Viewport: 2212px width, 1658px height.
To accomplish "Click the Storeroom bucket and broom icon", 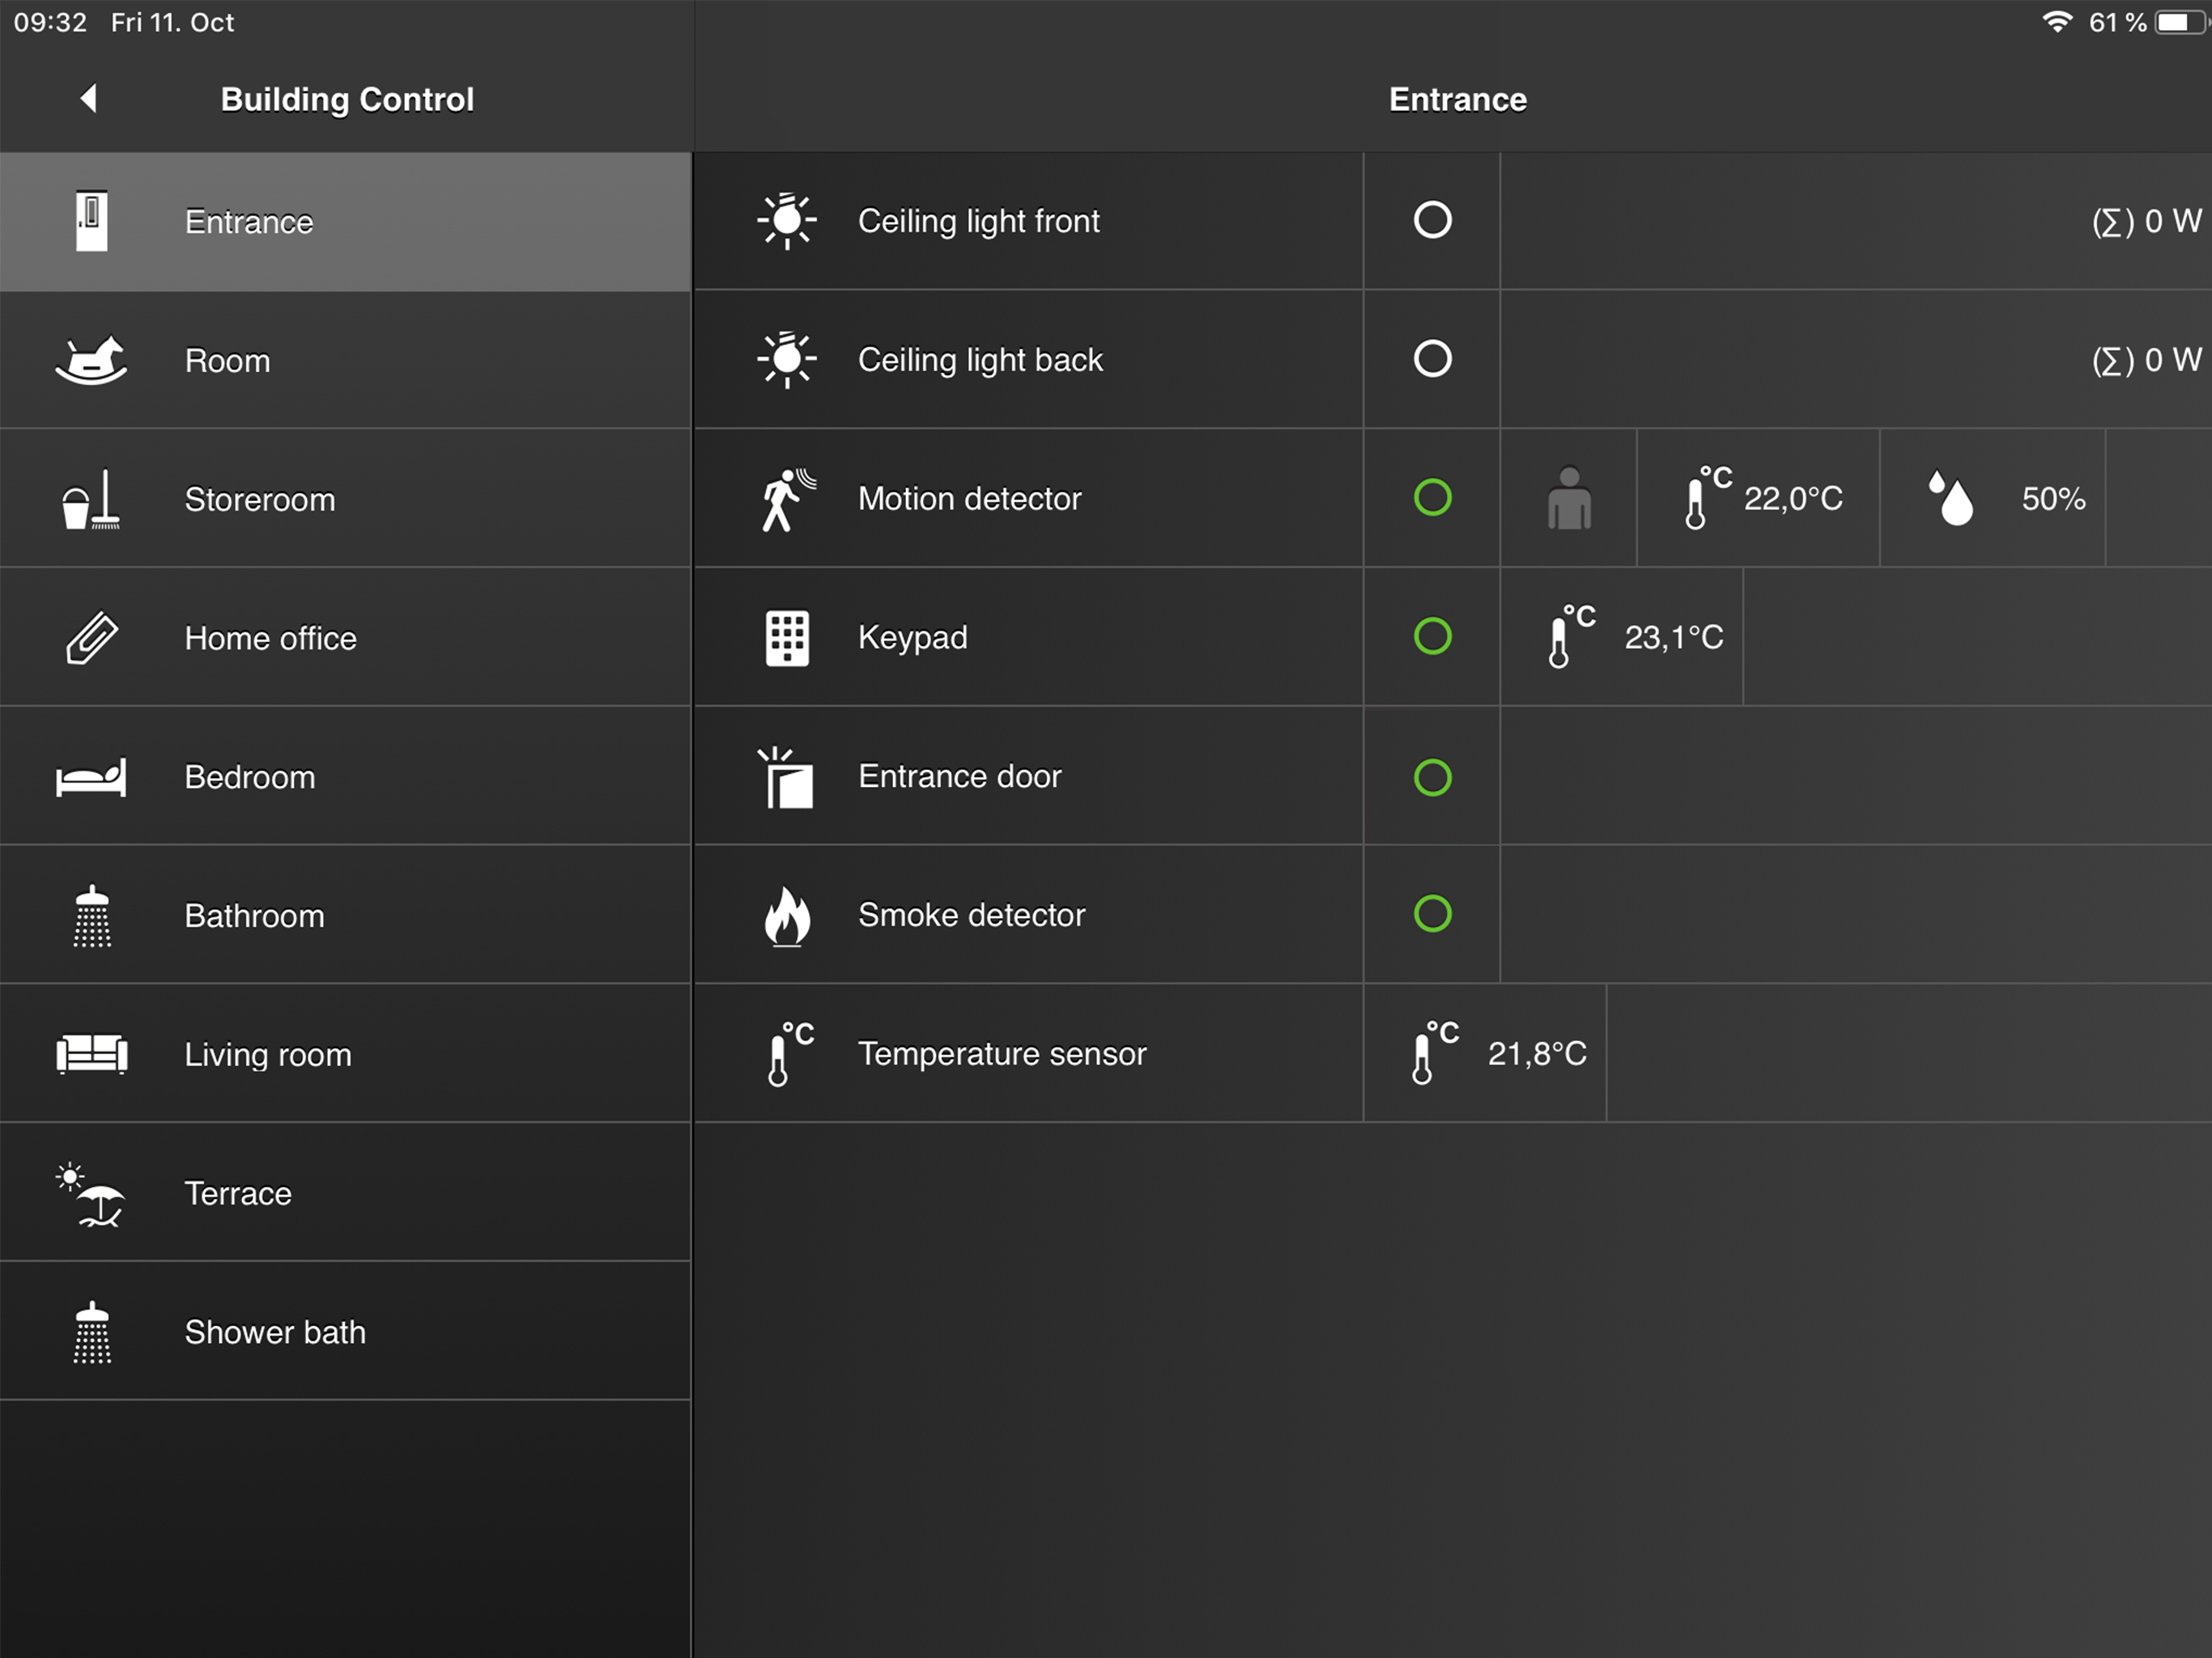I will pyautogui.click(x=91, y=499).
